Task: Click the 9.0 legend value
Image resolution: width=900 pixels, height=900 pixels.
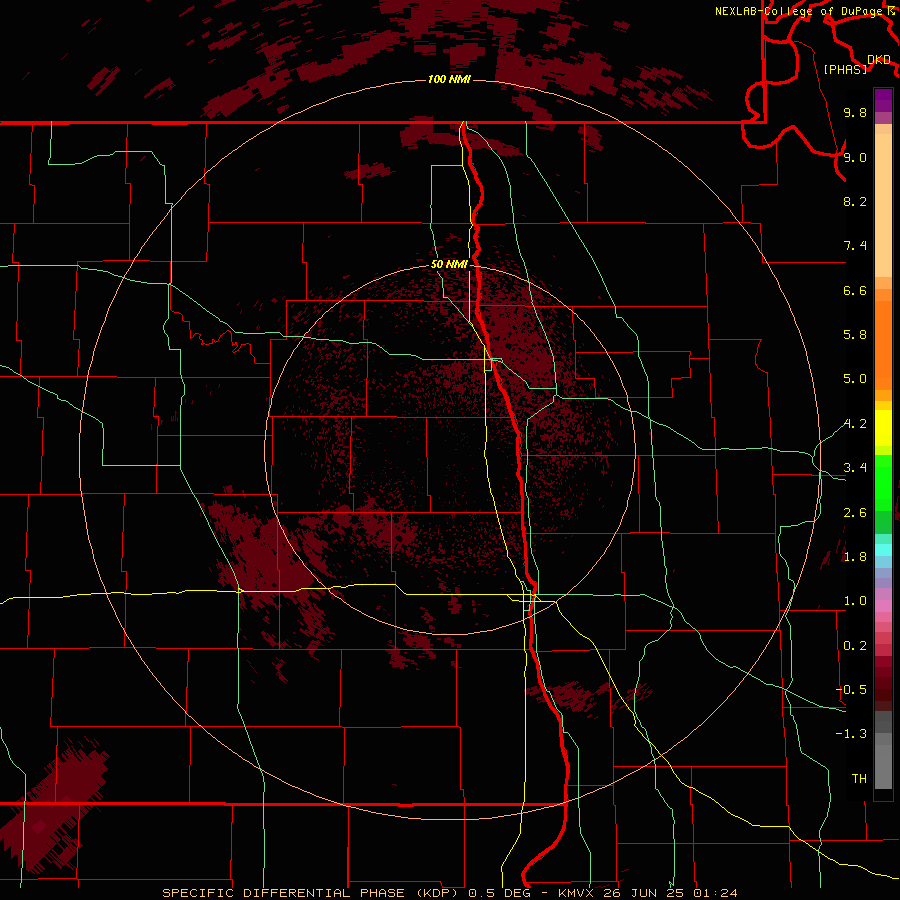Action: (855, 157)
